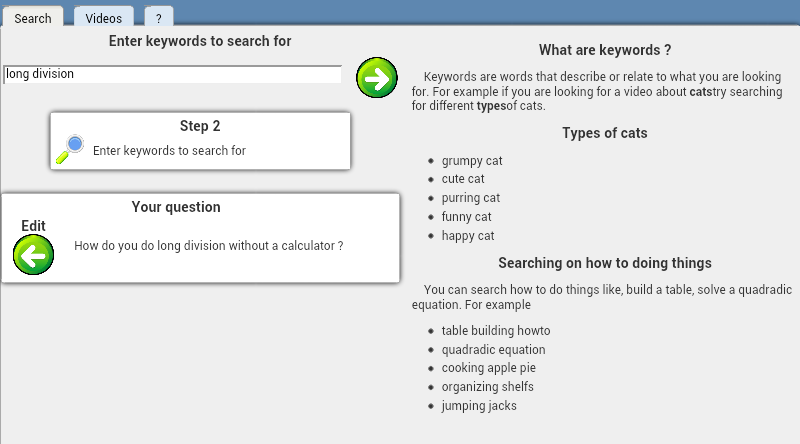Screen dimensions: 800x444
Task: Click the 'Types of cats' heading
Action: point(605,133)
